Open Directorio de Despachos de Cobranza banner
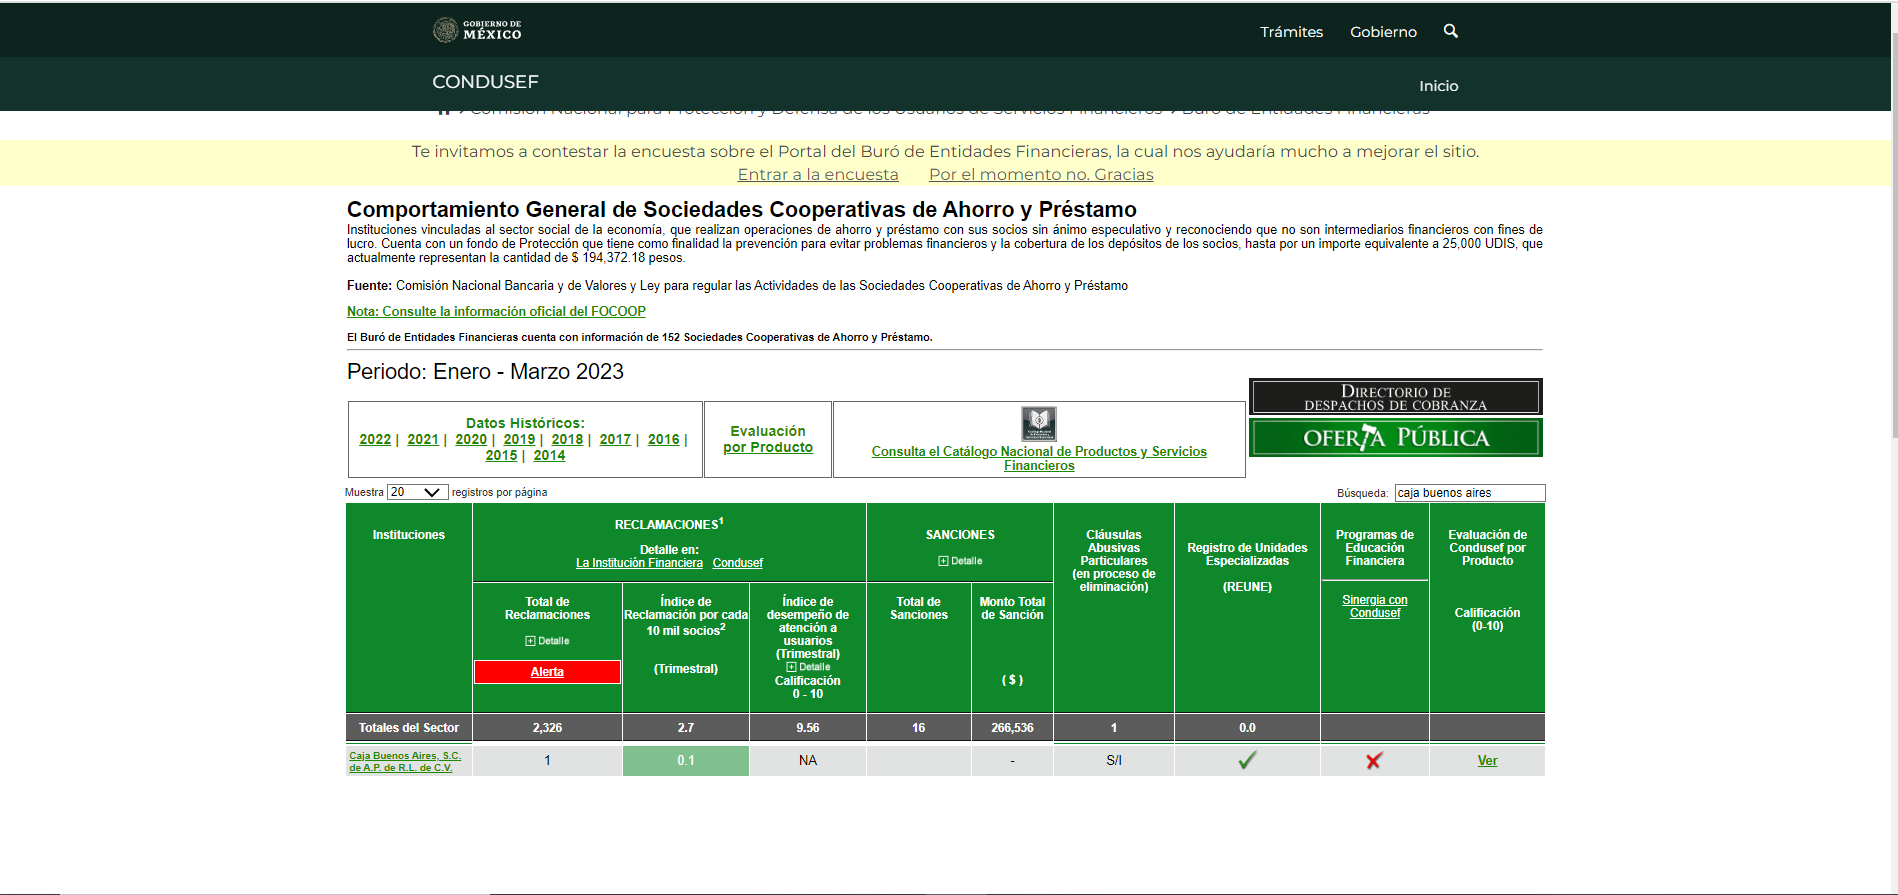 click(x=1395, y=397)
